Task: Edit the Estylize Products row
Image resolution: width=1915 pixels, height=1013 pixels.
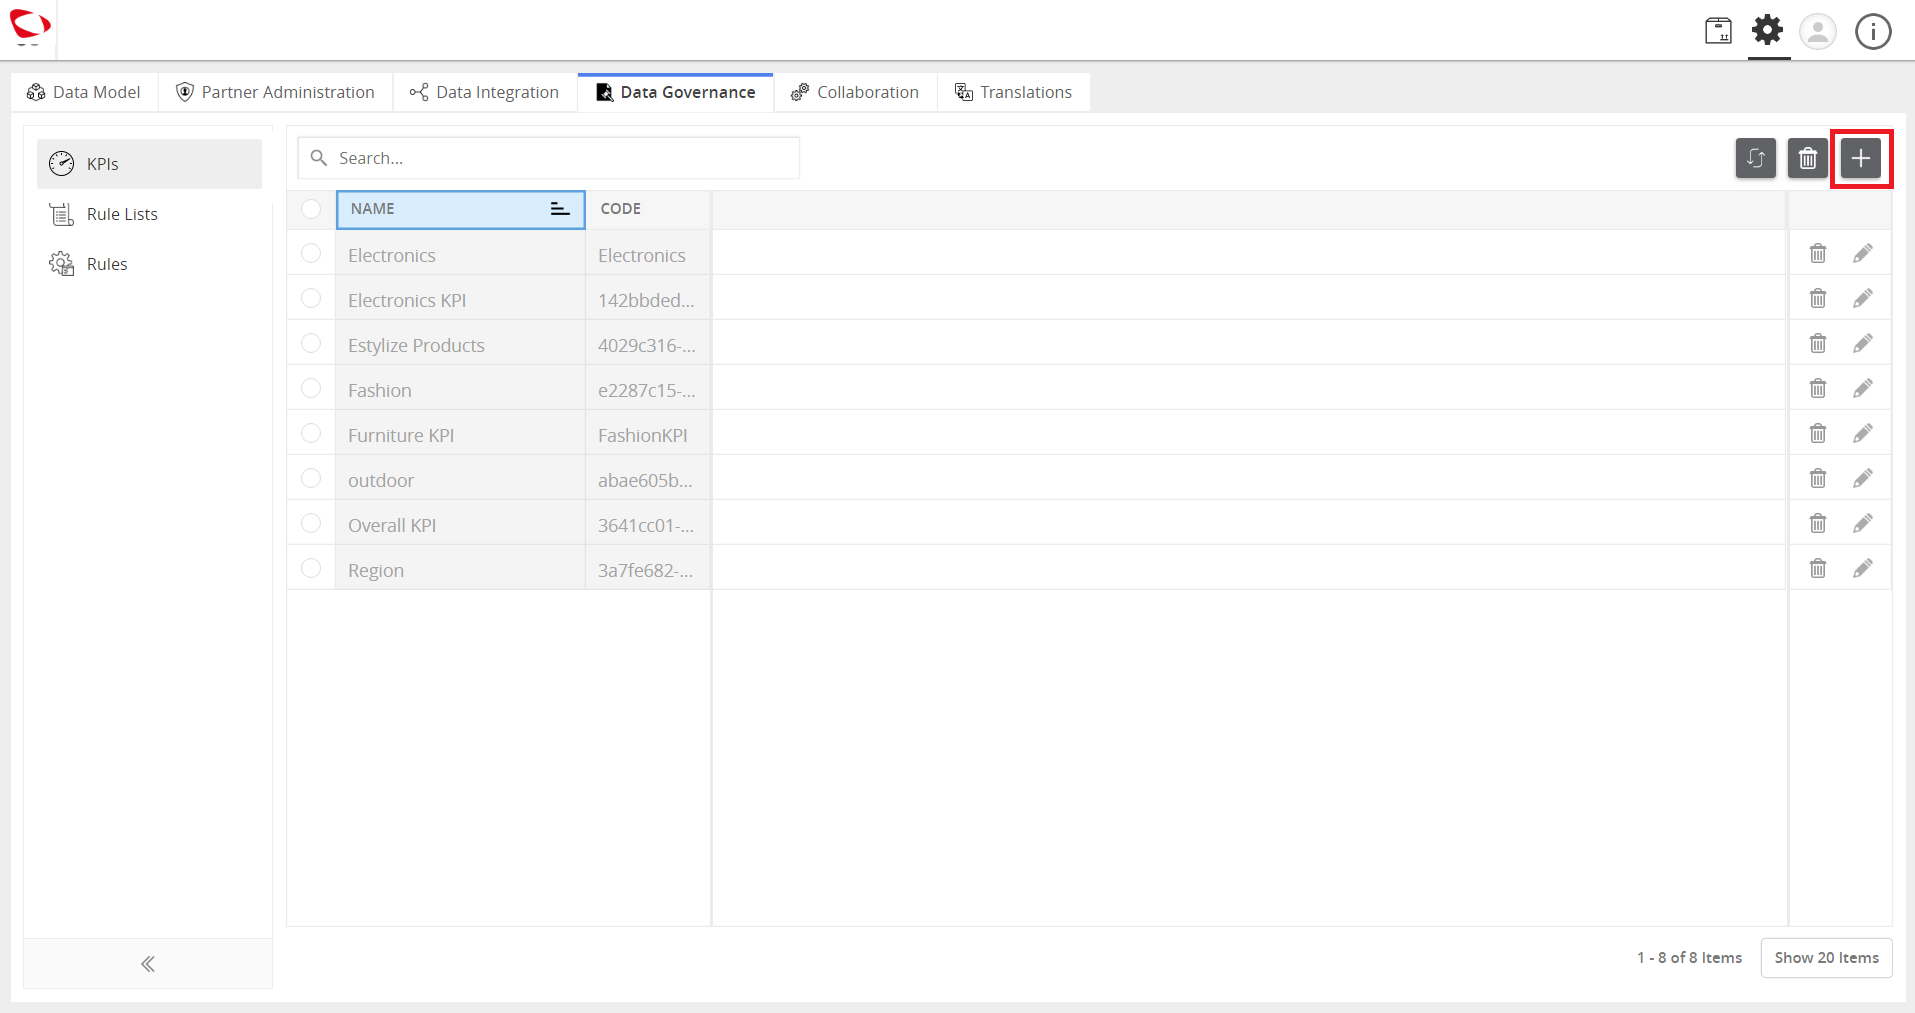Action: (1863, 343)
